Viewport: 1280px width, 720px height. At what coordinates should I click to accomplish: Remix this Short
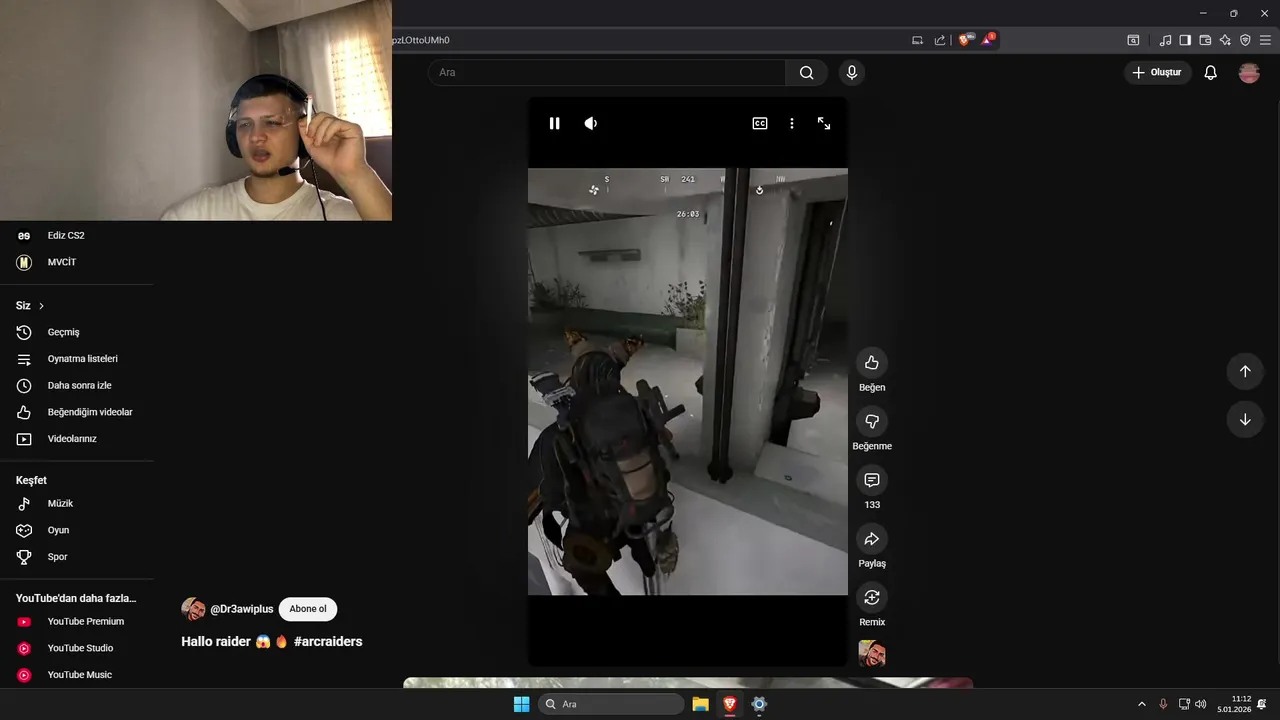[x=872, y=597]
